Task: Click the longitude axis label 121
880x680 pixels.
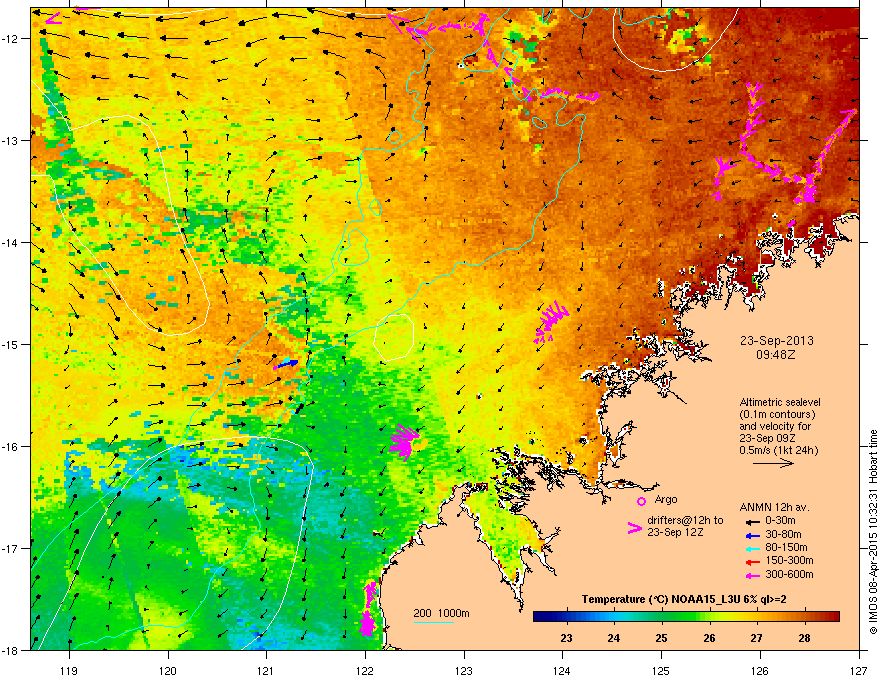Action: tap(266, 670)
